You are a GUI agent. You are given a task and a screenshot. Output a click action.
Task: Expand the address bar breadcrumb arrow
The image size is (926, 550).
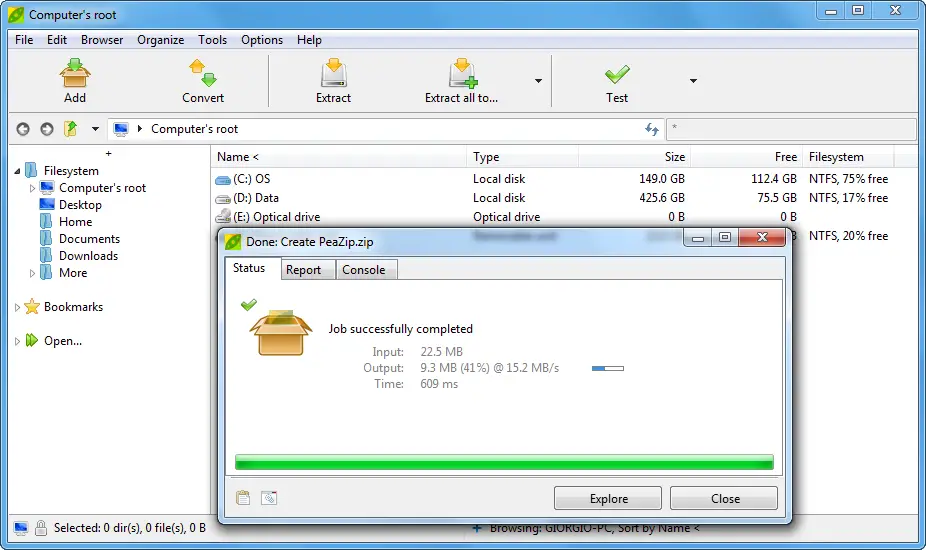140,128
